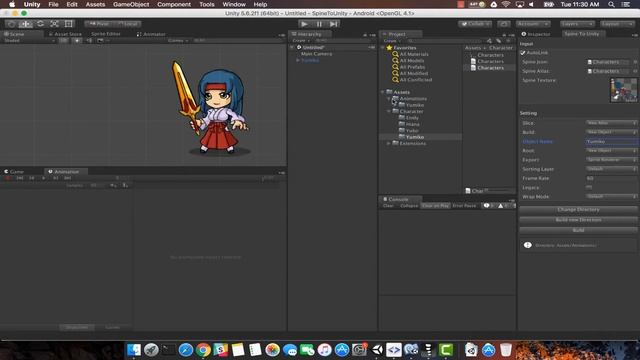Switch to the Sprite Editor tab
The image size is (640, 360).
[106, 34]
